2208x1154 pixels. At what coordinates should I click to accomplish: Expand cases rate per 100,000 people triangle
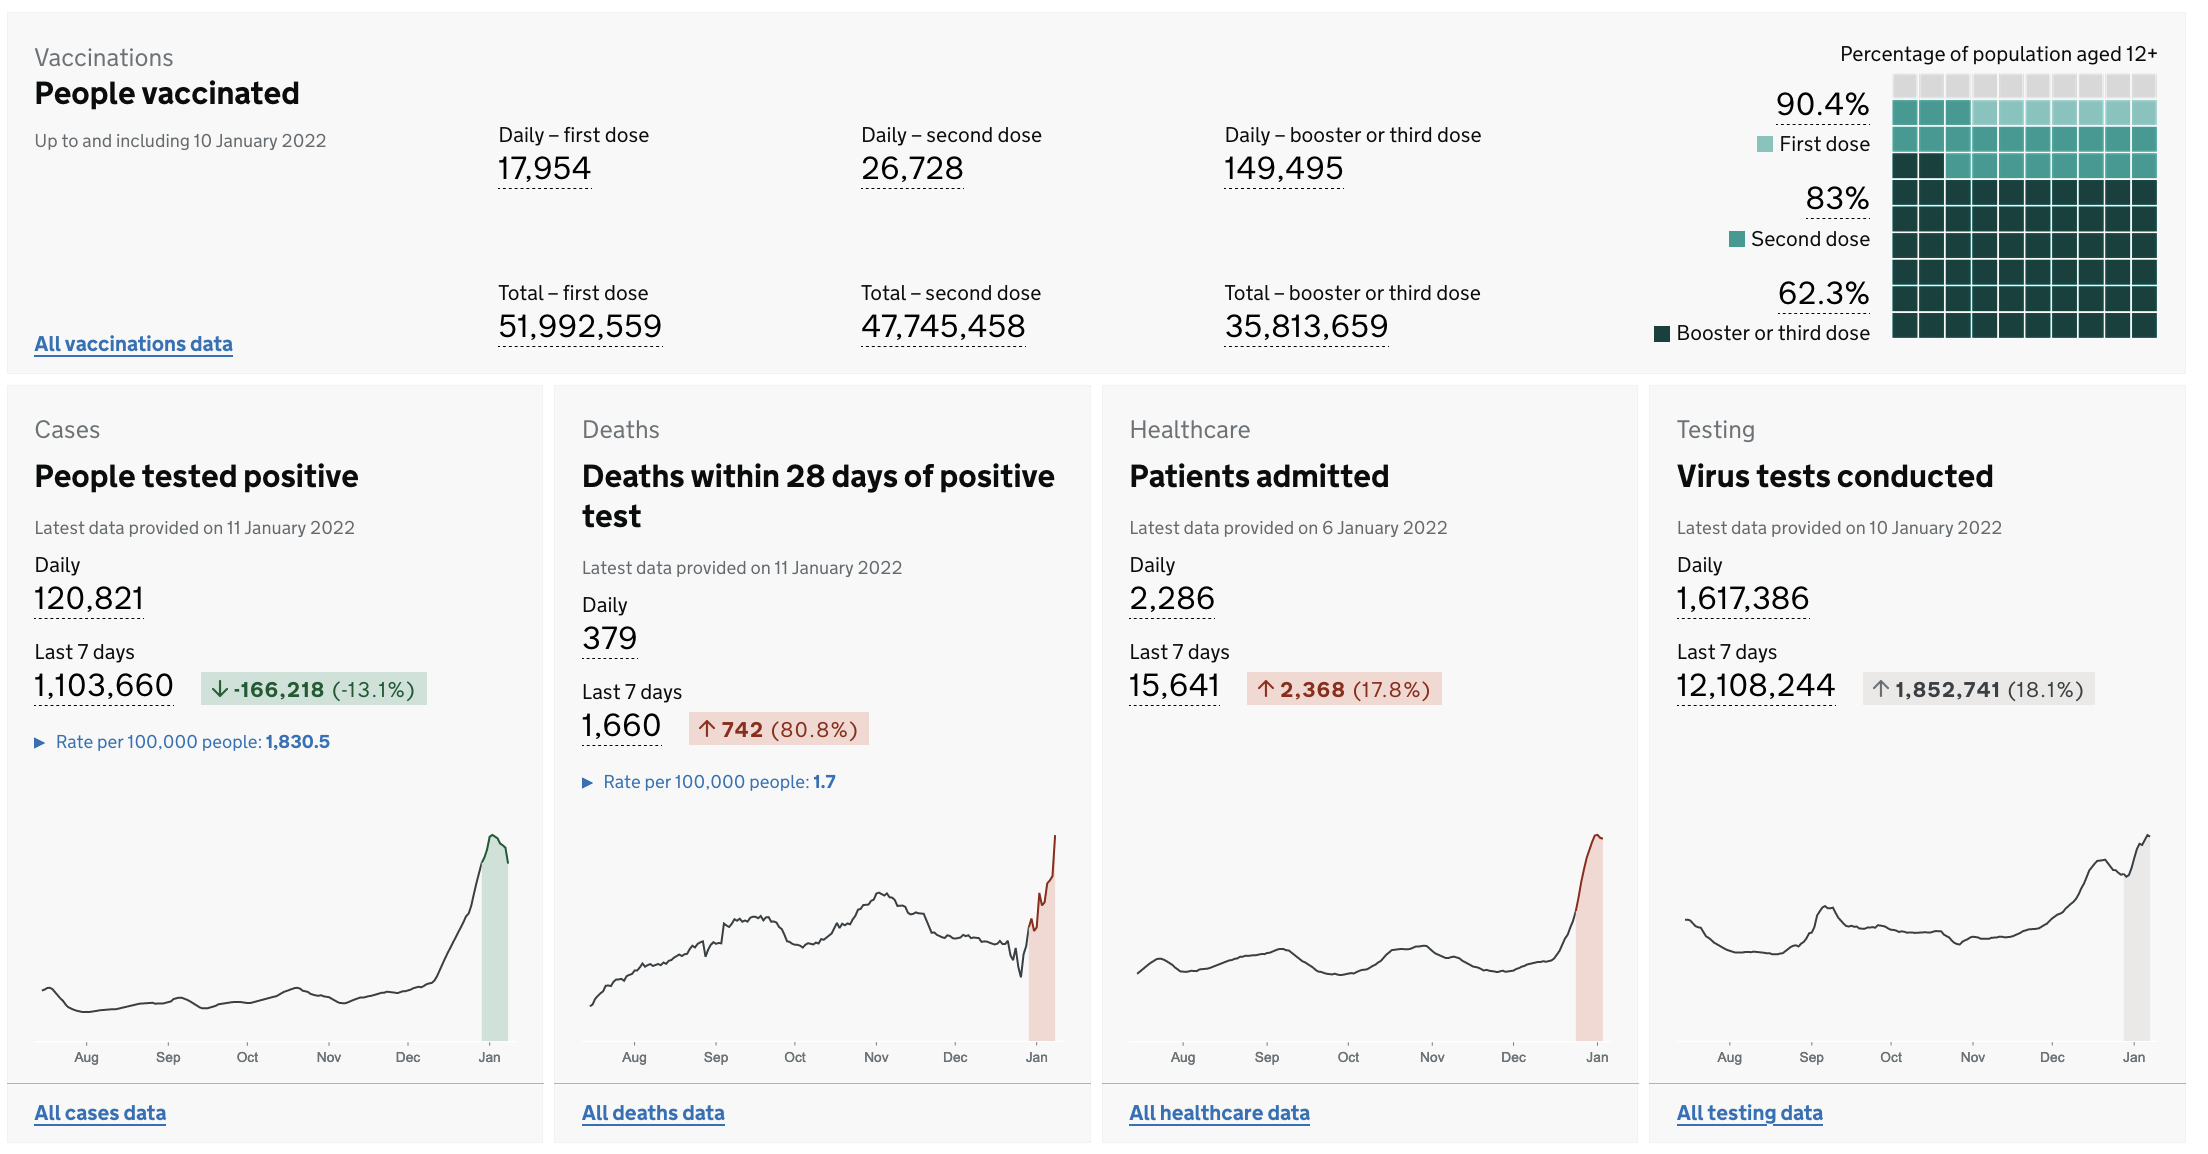point(40,742)
